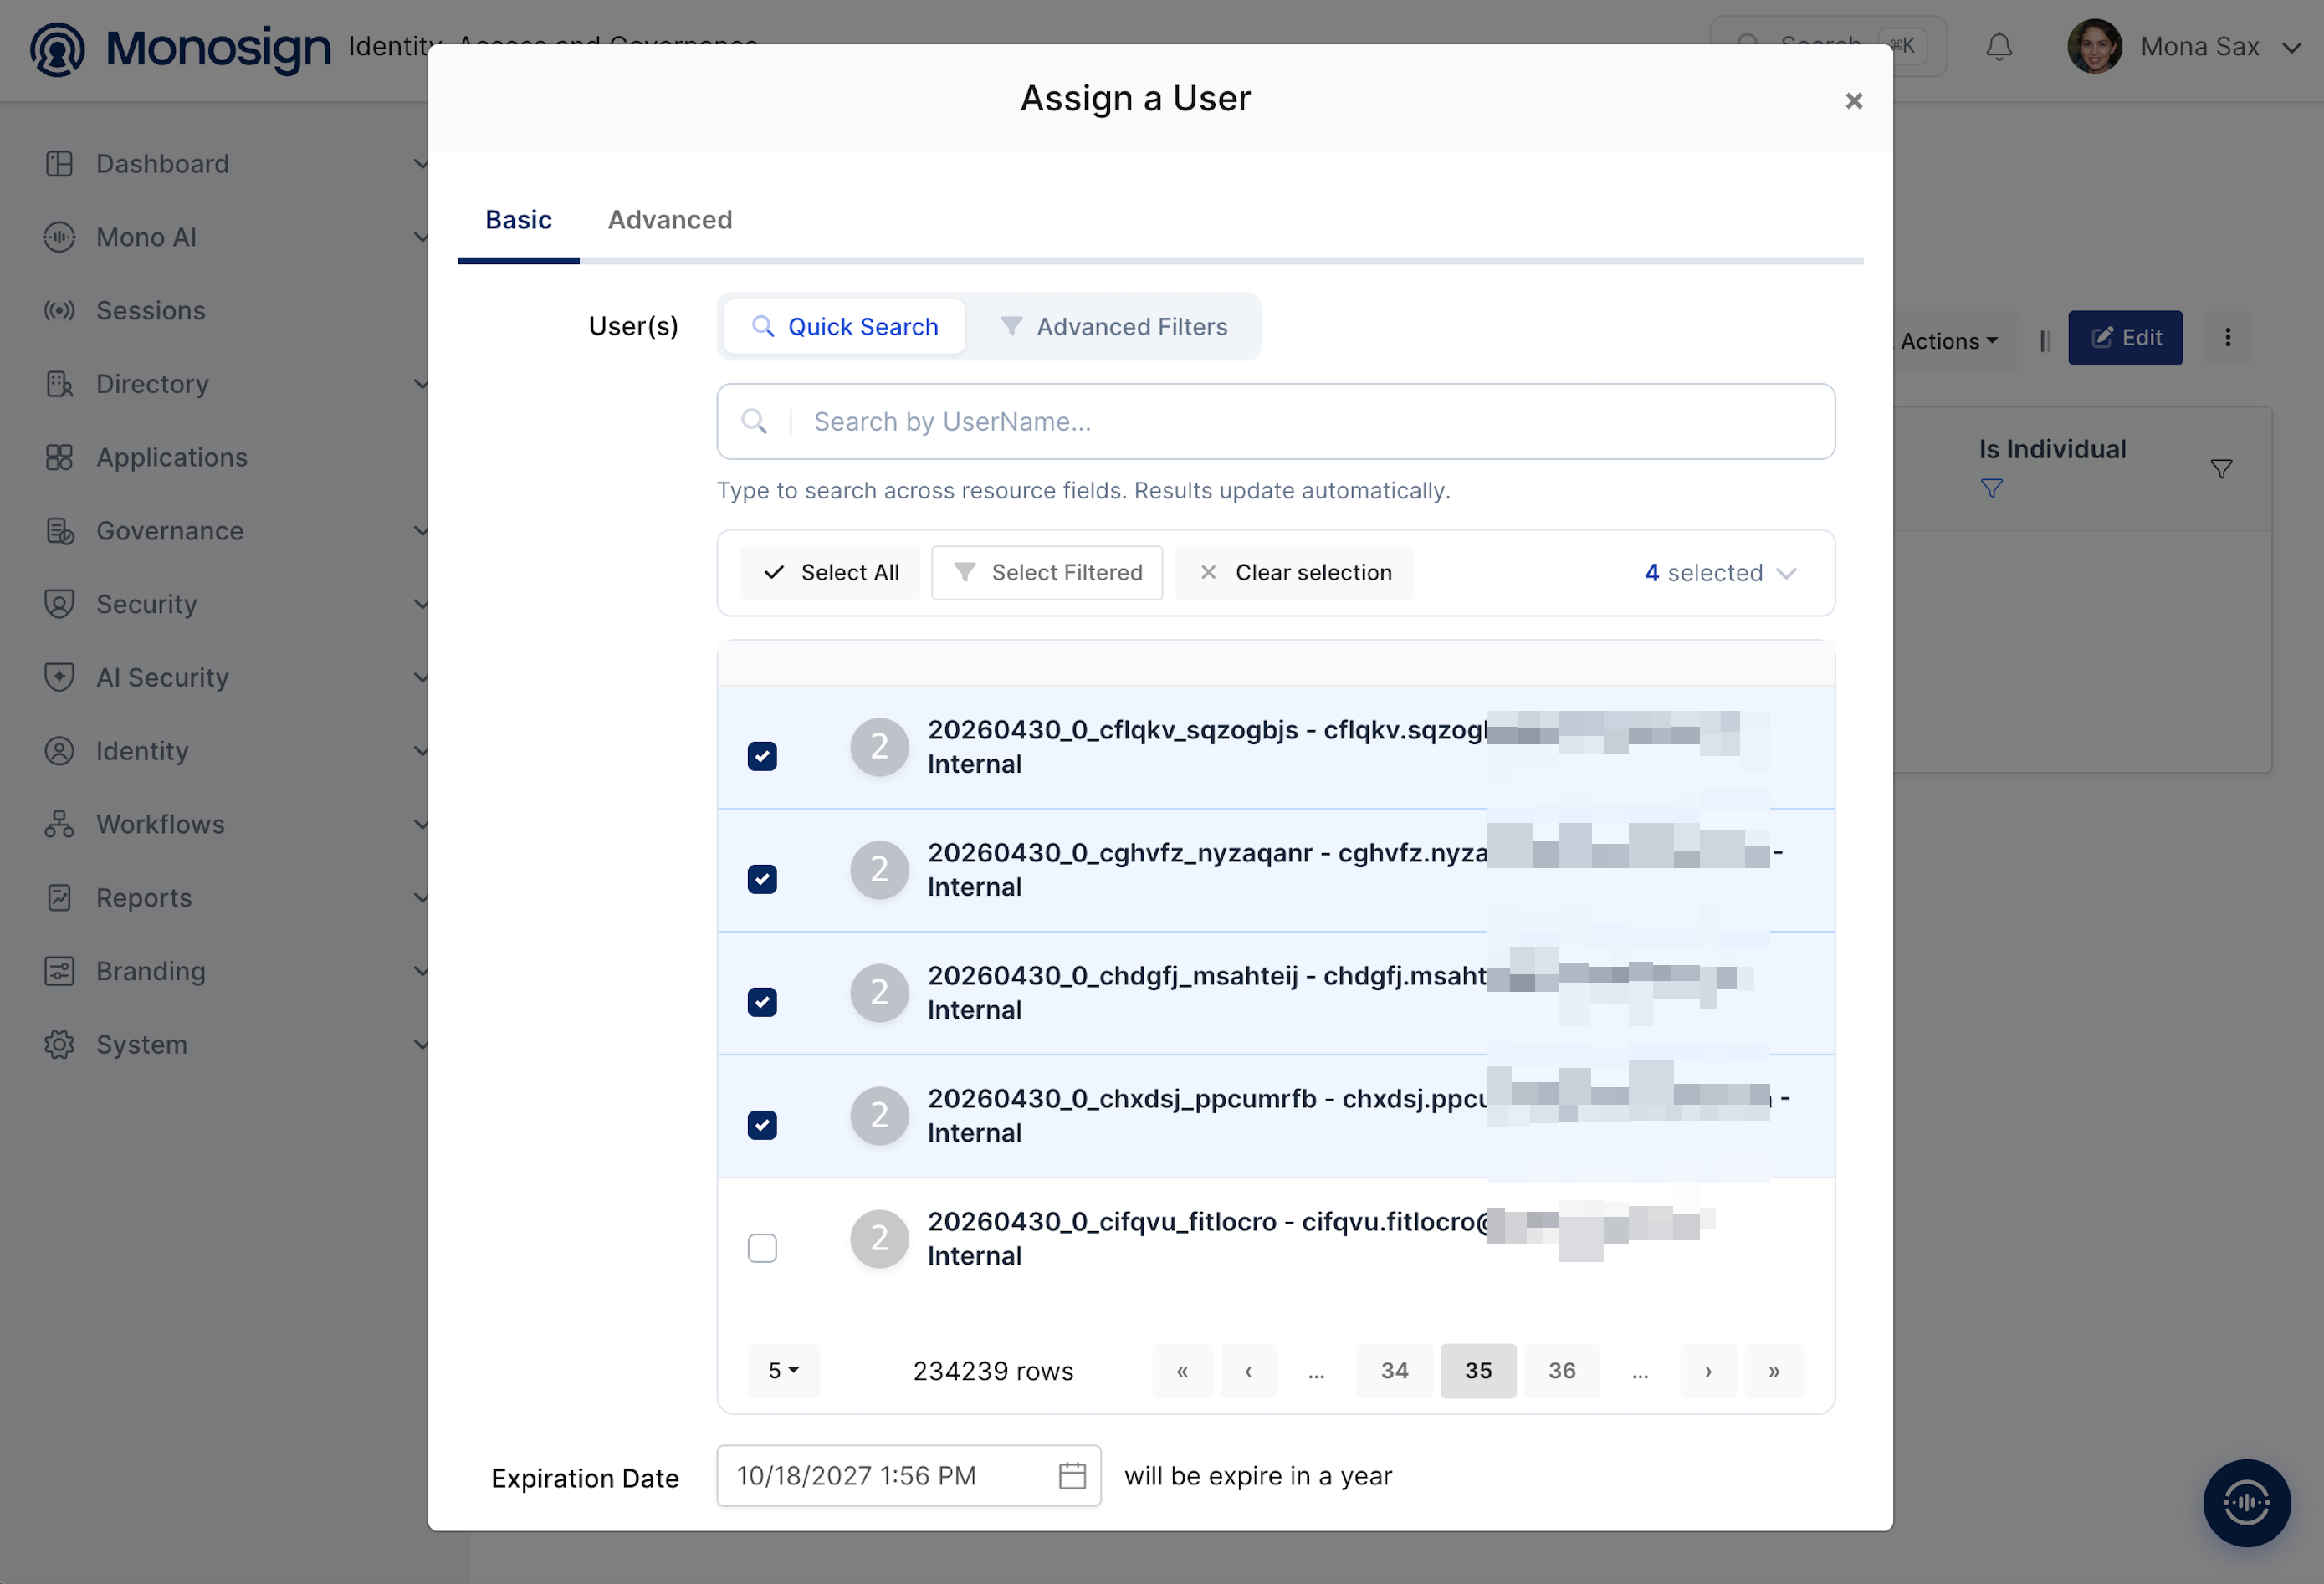Open the vertical three-dots more menu
Screen dimensions: 2324x1584
(x=2227, y=338)
